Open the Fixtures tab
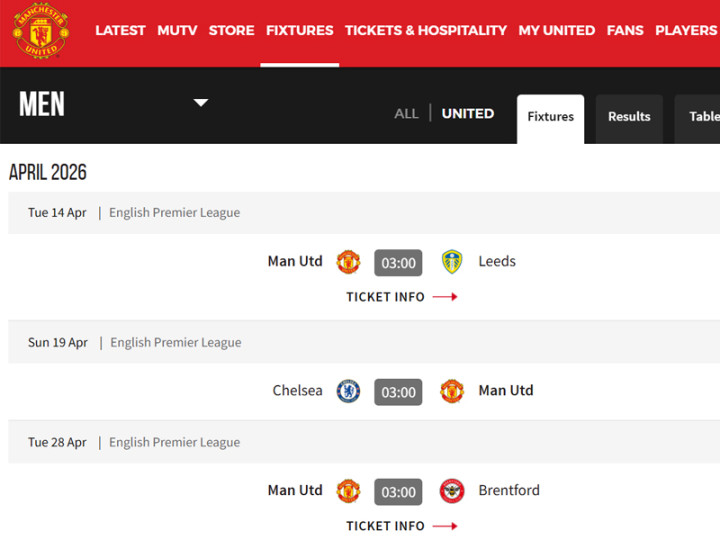The image size is (720, 540). [550, 117]
